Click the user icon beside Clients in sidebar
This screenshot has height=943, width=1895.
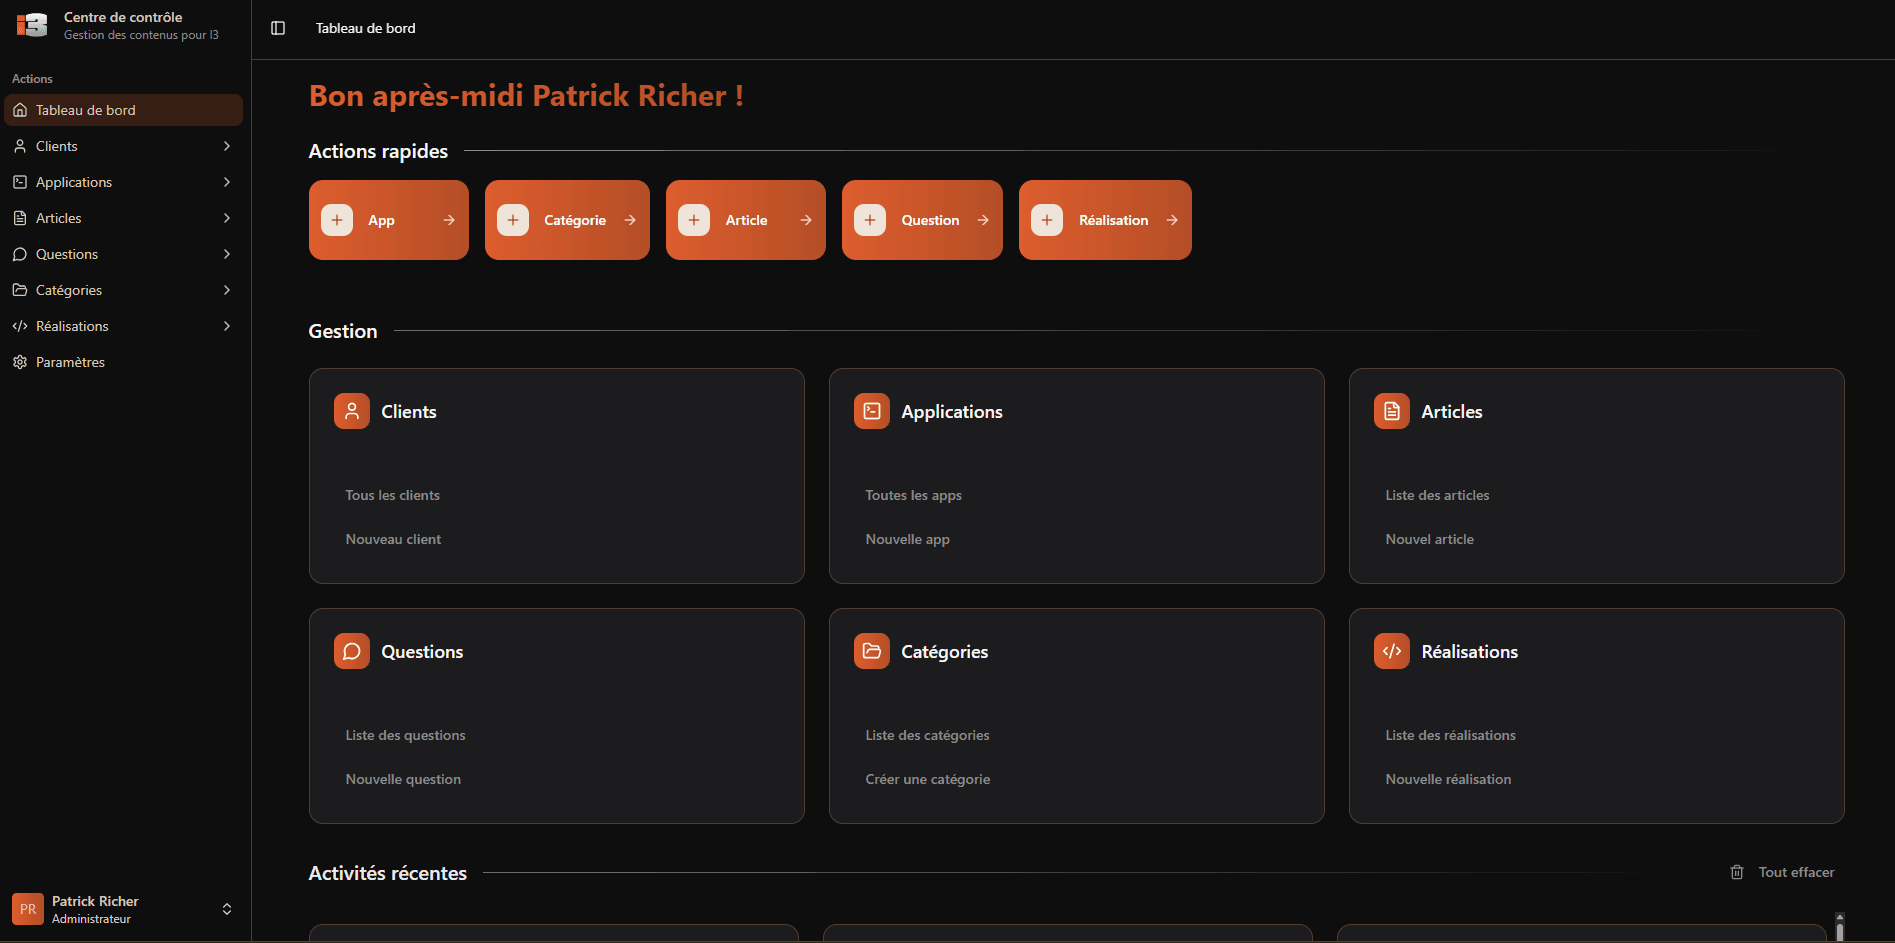coord(20,146)
